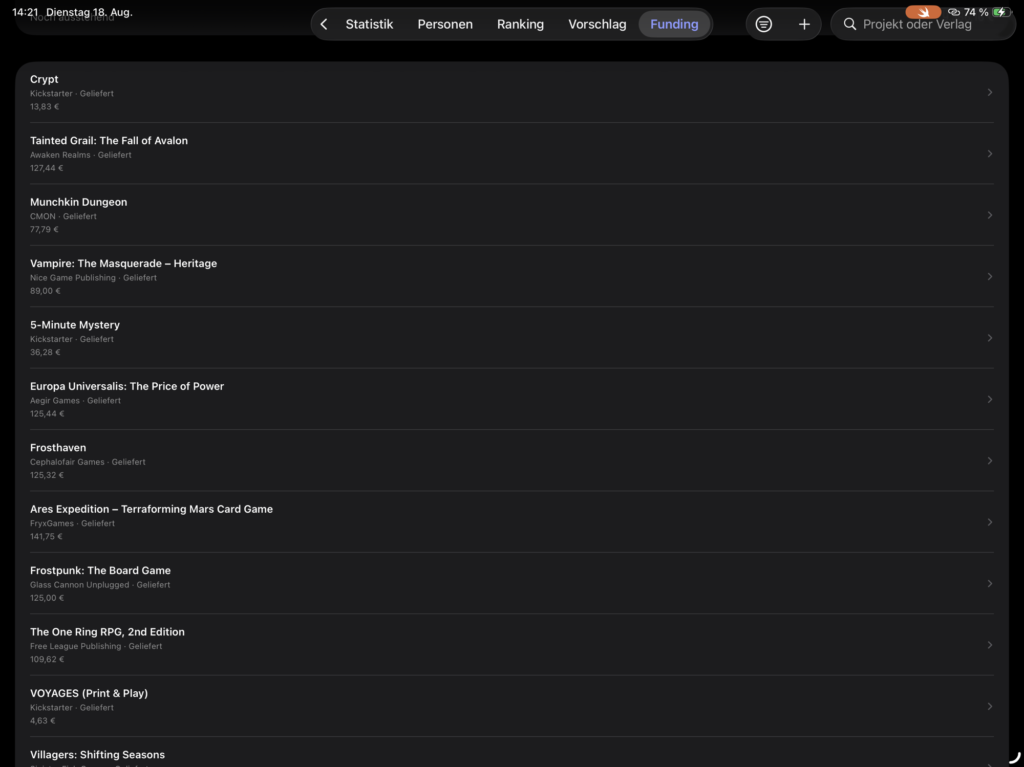Open Frostpunk row chevron
Screen dimensions: 1024x767
(989, 583)
